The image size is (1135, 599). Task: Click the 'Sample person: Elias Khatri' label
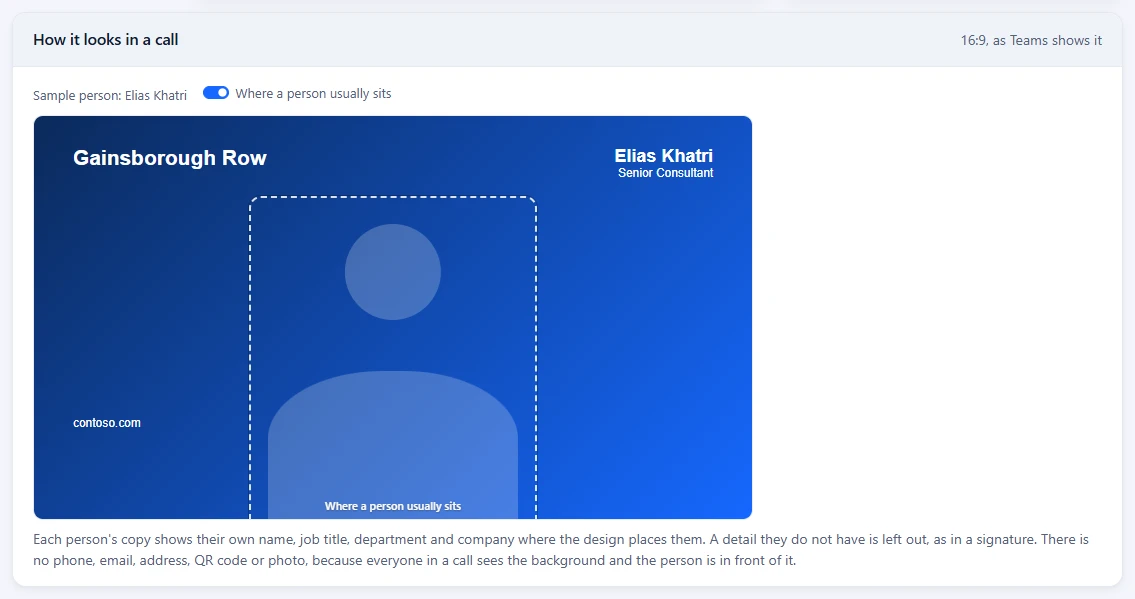(110, 95)
